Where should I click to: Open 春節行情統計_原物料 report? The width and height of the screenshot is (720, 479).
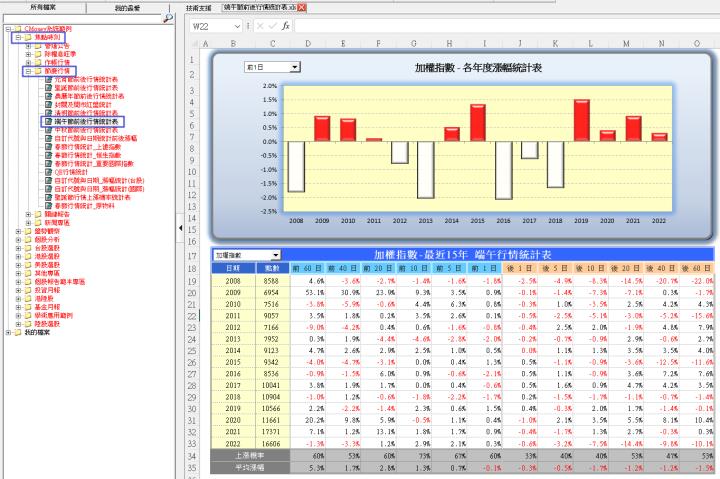point(84,206)
